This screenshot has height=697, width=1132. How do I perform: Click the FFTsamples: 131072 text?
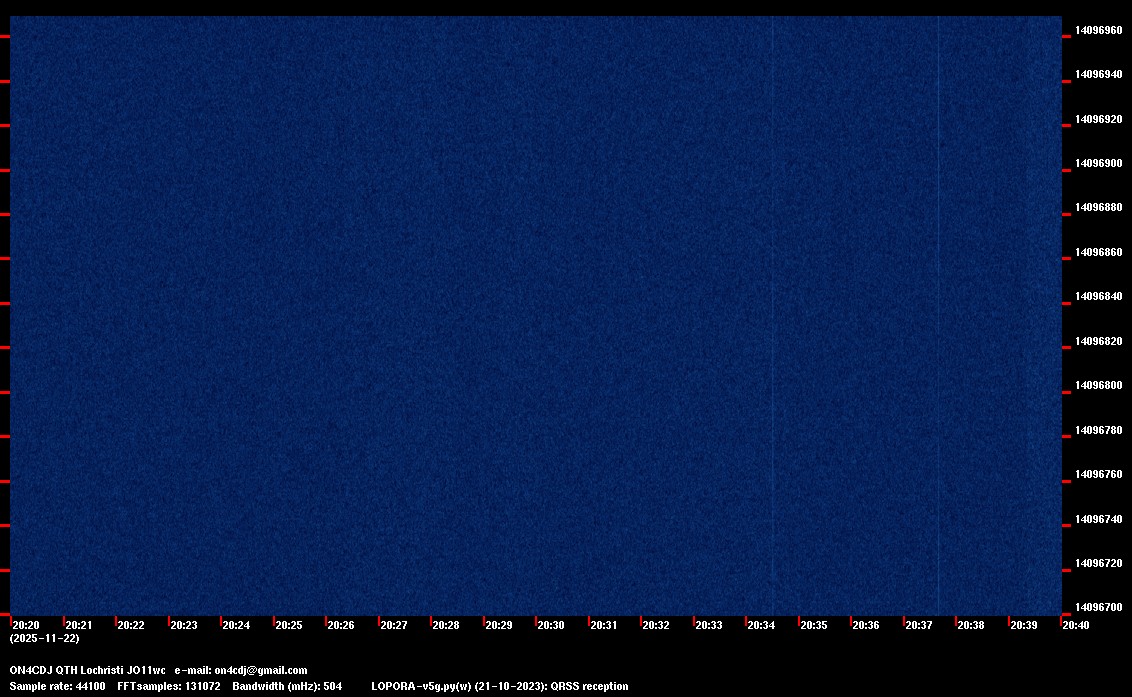tap(169, 686)
